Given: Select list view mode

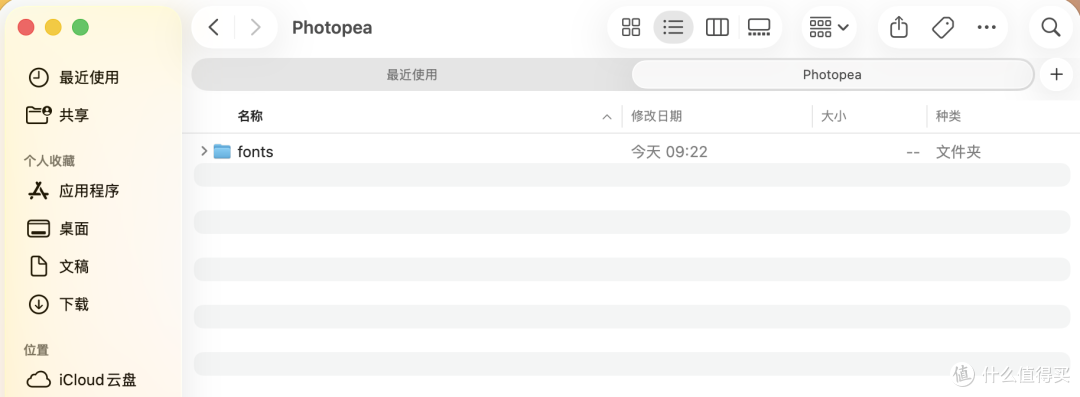Looking at the screenshot, I should tap(673, 28).
